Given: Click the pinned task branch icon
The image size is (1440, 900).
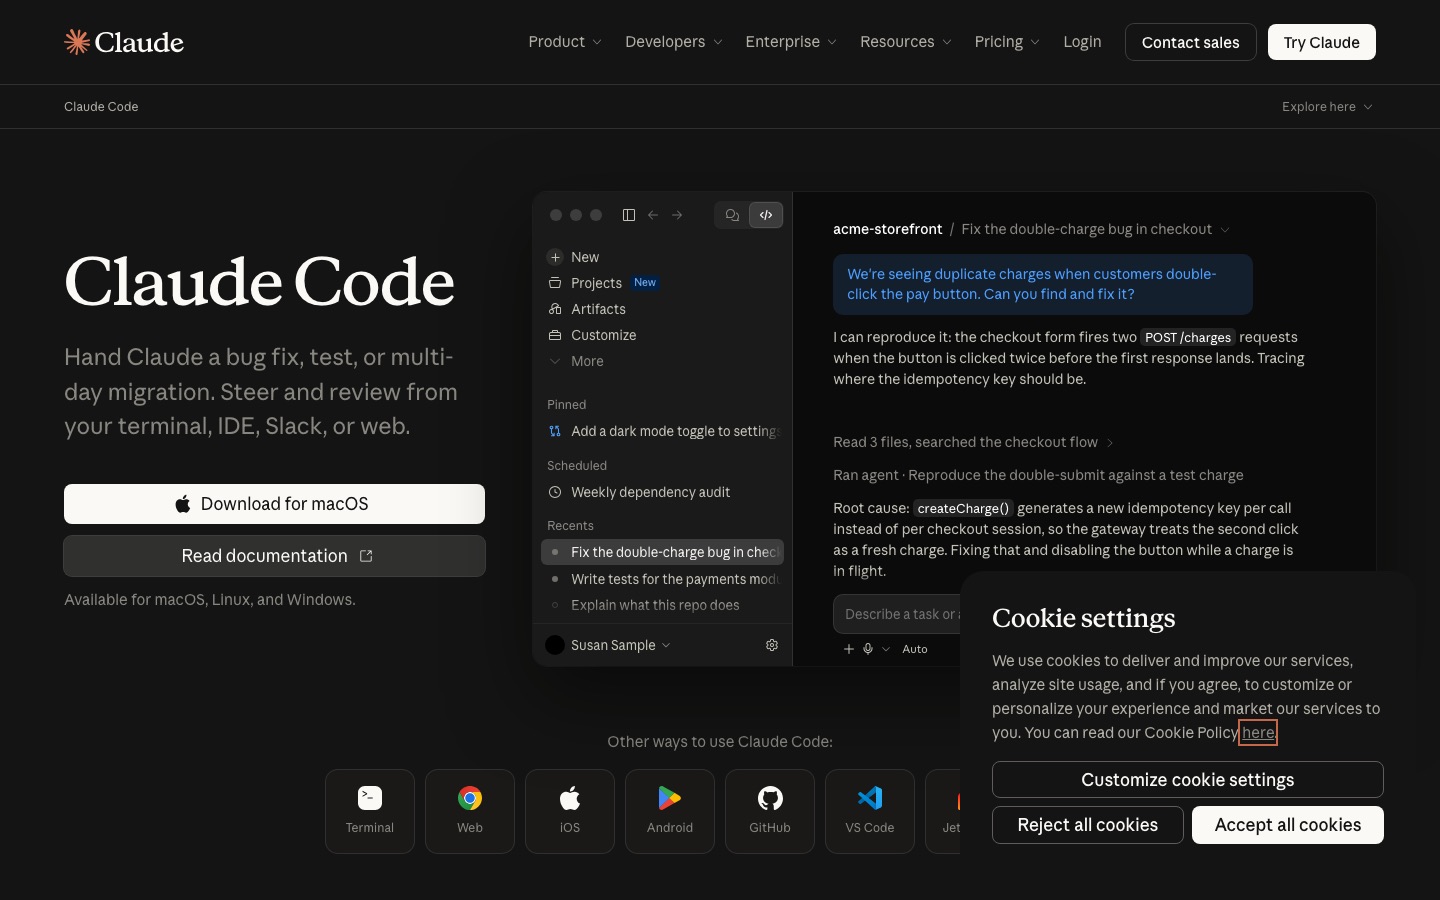Looking at the screenshot, I should pos(555,431).
